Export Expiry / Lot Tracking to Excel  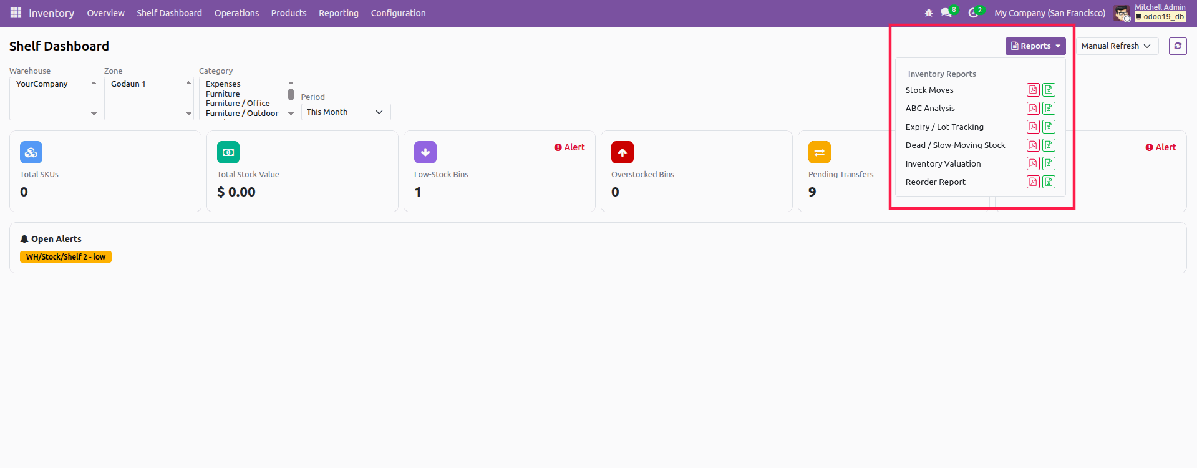[1049, 127]
